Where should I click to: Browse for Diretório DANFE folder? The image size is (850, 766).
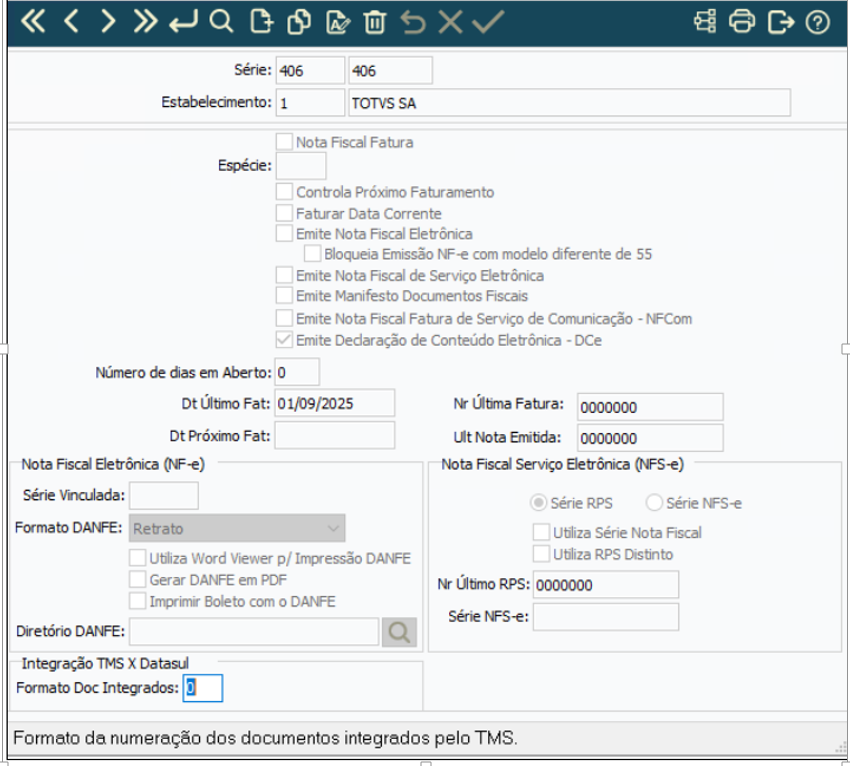(399, 632)
